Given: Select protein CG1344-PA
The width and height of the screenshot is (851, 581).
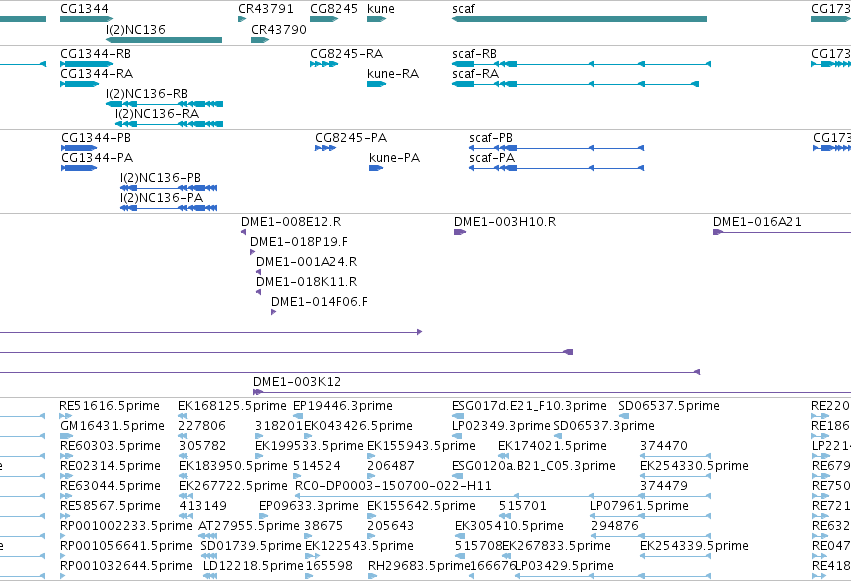Looking at the screenshot, I should (x=79, y=168).
